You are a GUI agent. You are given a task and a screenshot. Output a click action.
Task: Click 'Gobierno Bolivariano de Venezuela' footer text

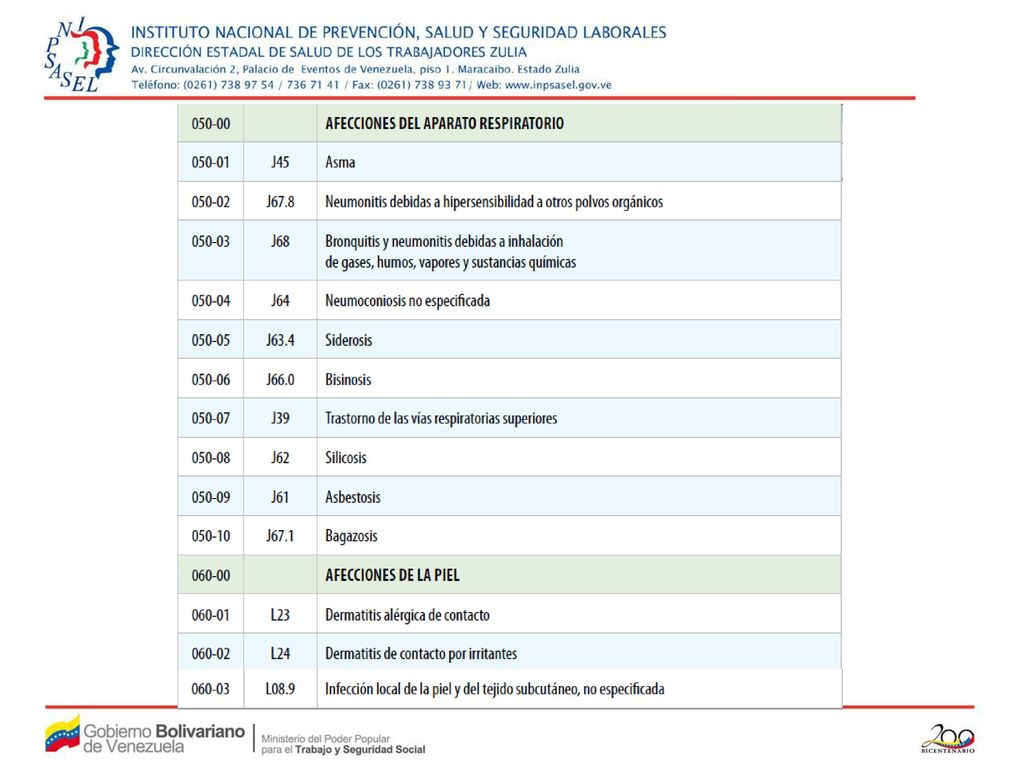(x=164, y=739)
